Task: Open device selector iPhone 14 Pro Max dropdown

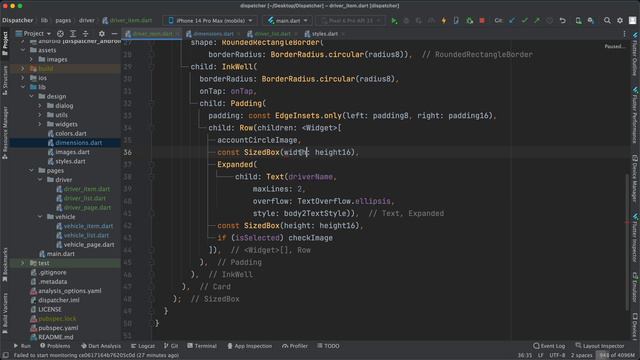Action: [210, 20]
